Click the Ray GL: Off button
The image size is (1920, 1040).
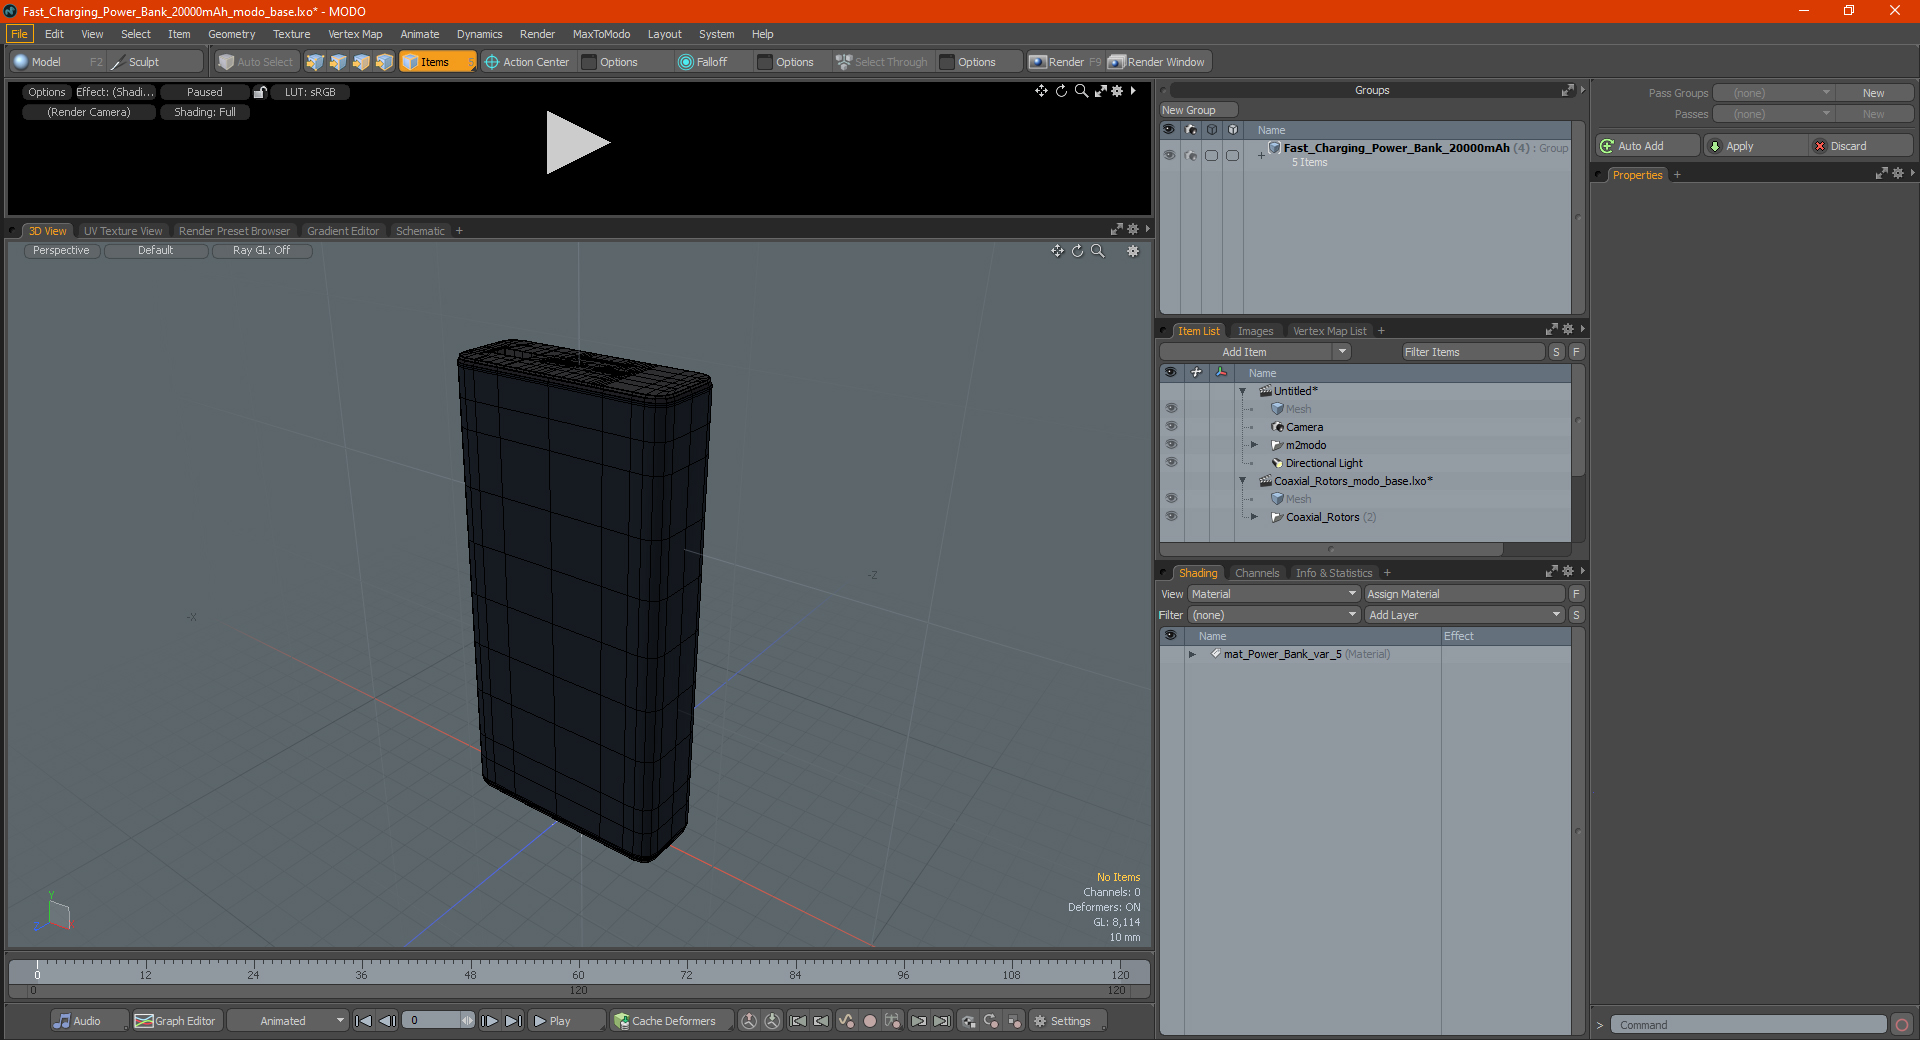(x=262, y=251)
